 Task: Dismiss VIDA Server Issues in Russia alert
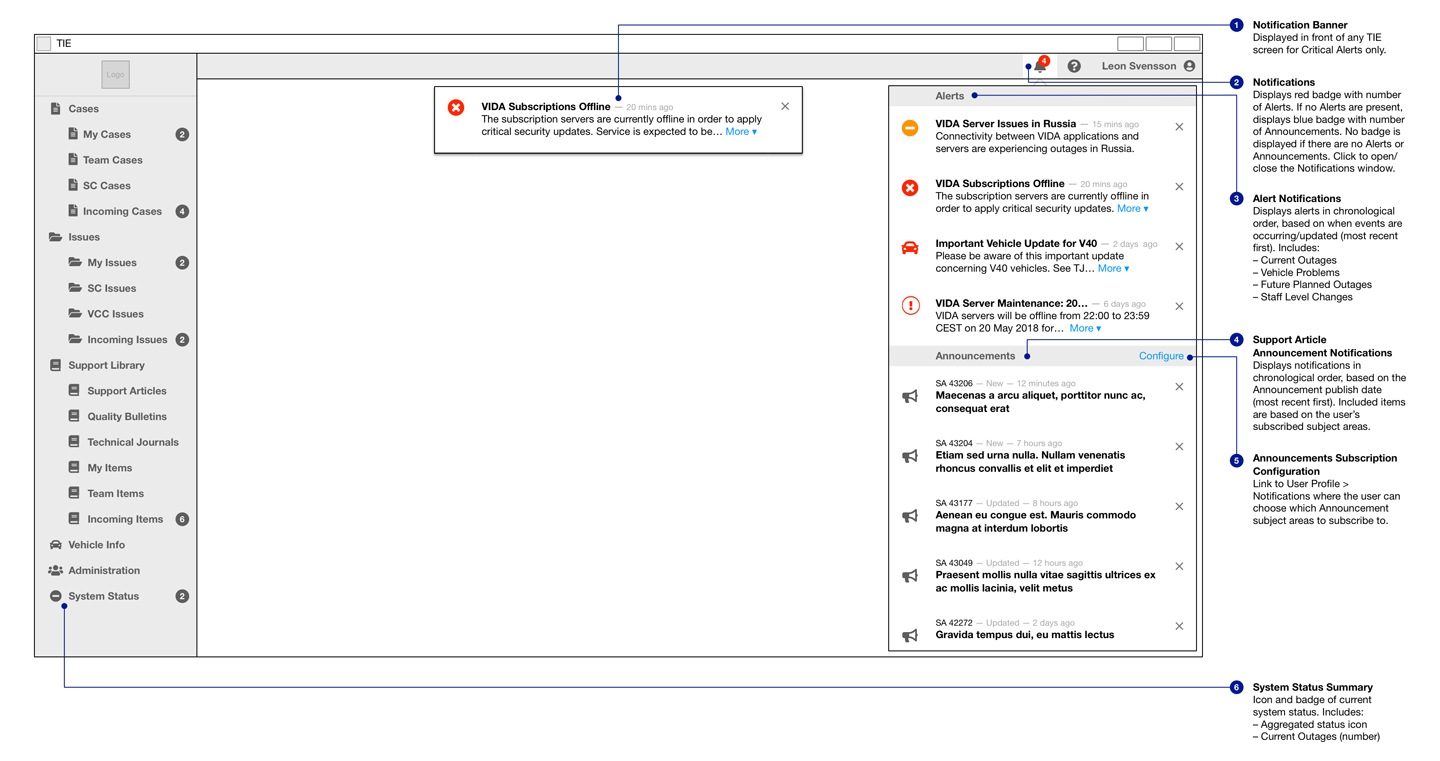1179,127
